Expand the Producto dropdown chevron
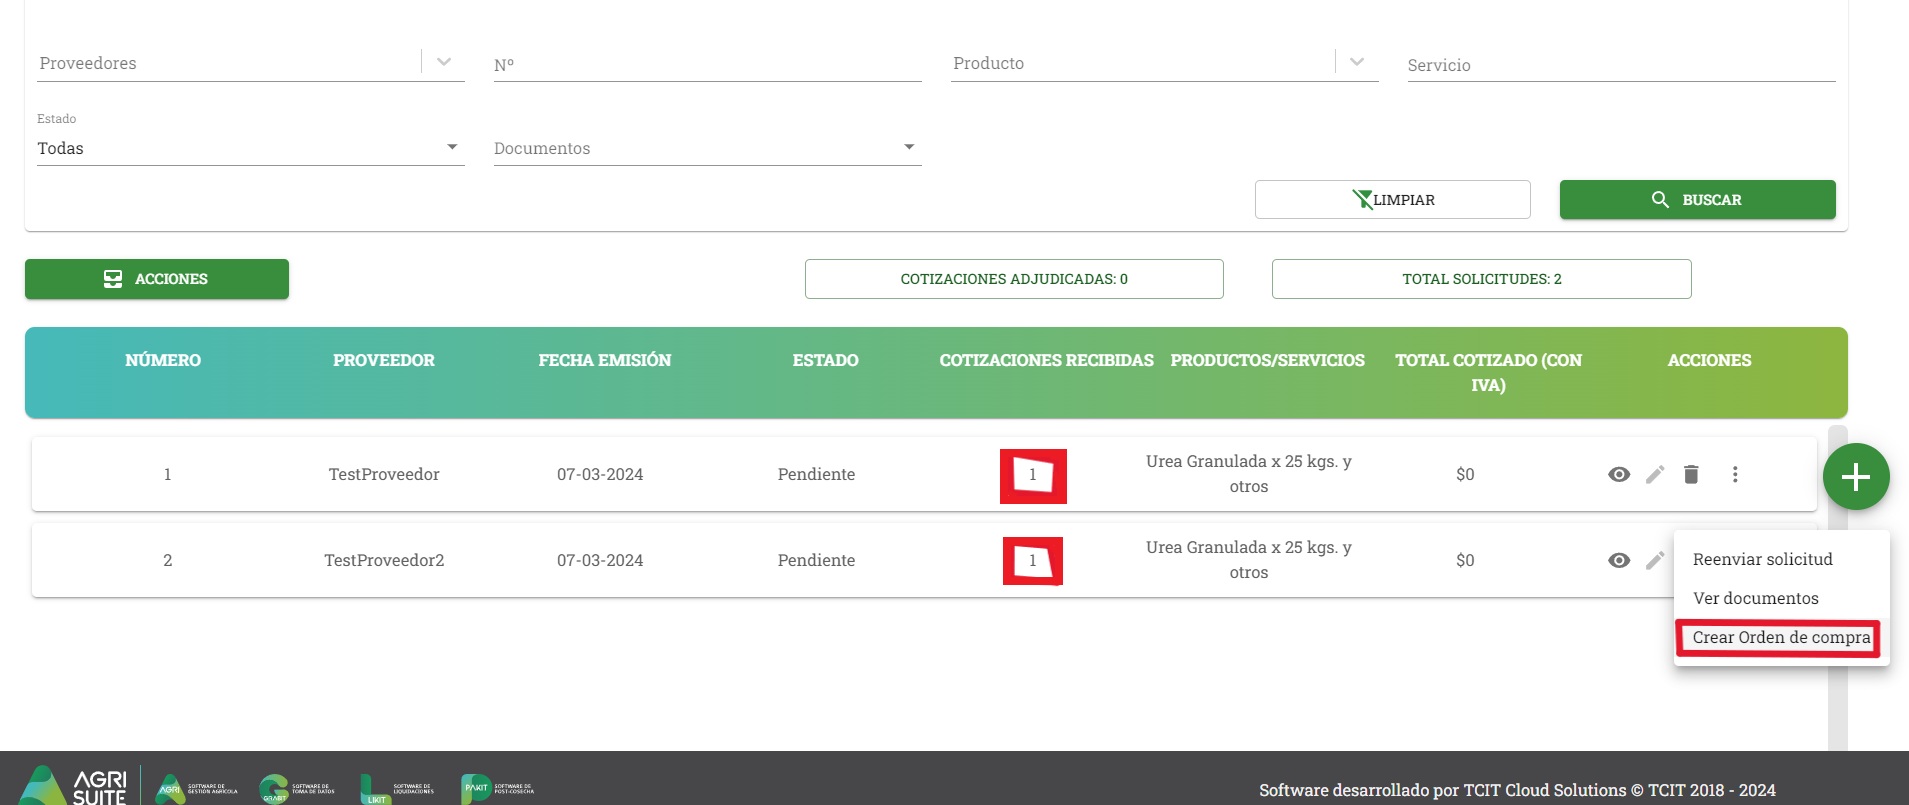This screenshot has height=805, width=1909. click(1357, 62)
